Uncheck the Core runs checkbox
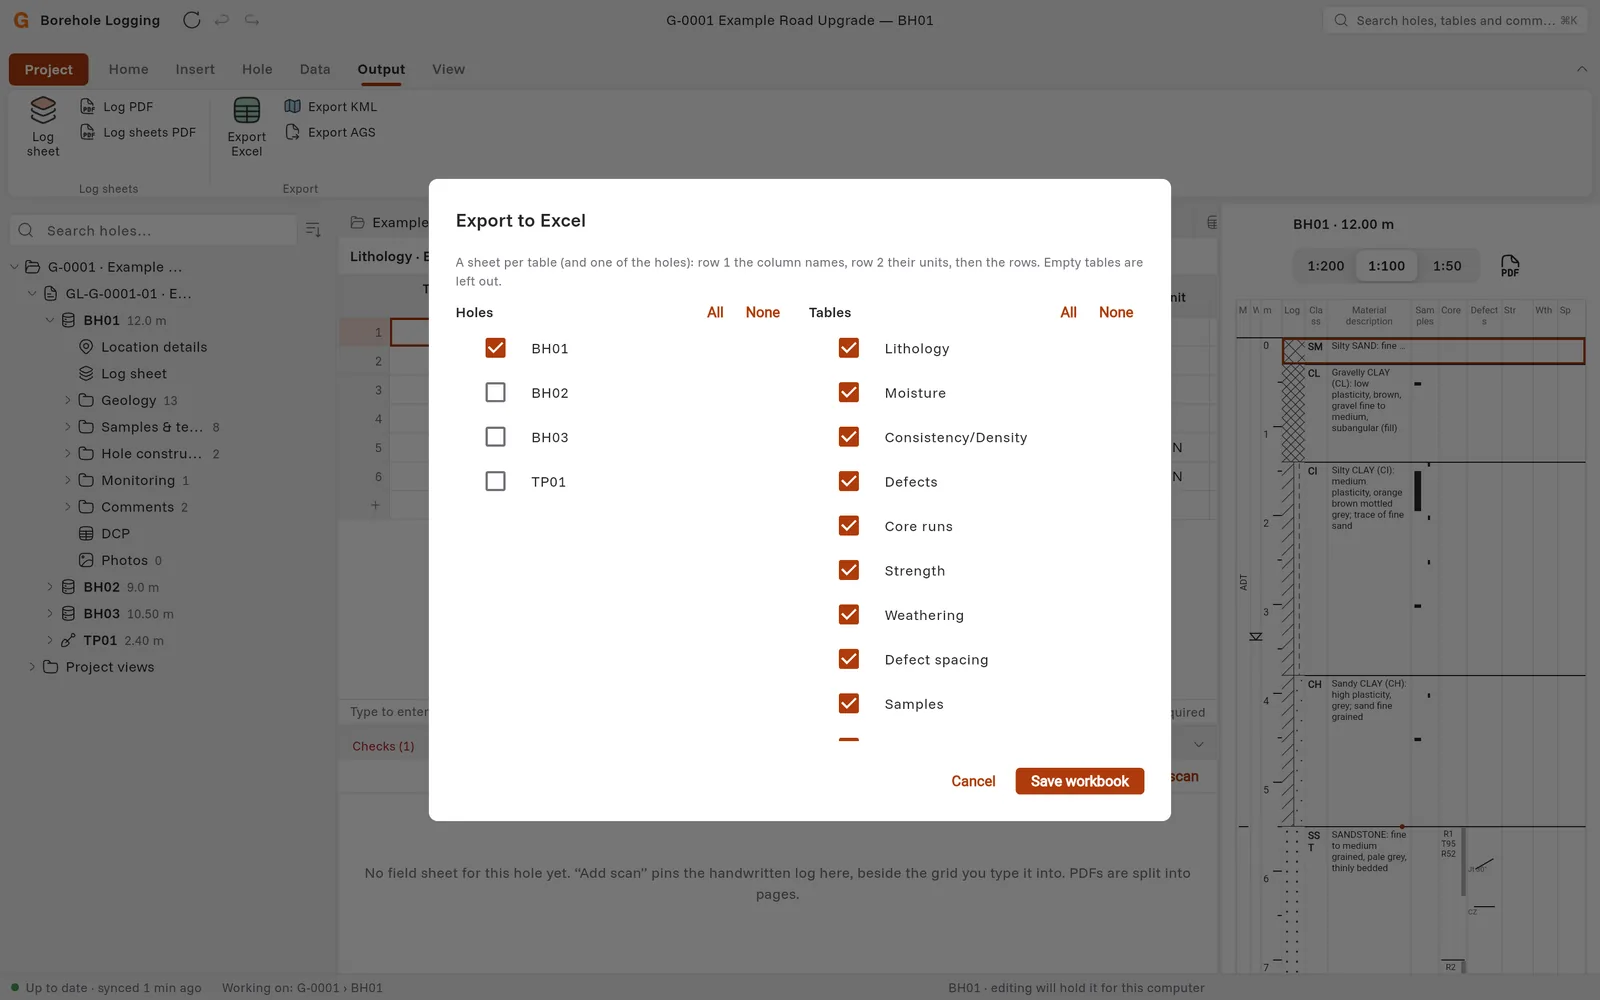Screen dimensions: 1600x1000 849,526
